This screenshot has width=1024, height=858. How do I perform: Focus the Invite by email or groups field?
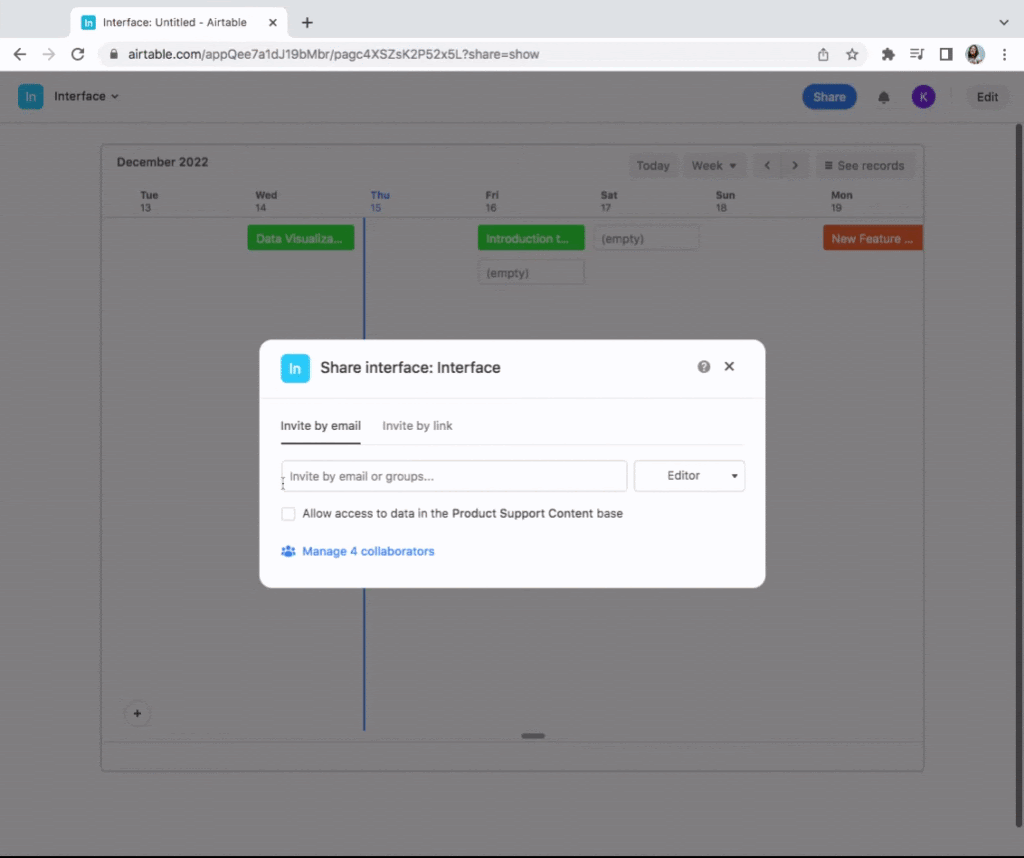tap(454, 476)
